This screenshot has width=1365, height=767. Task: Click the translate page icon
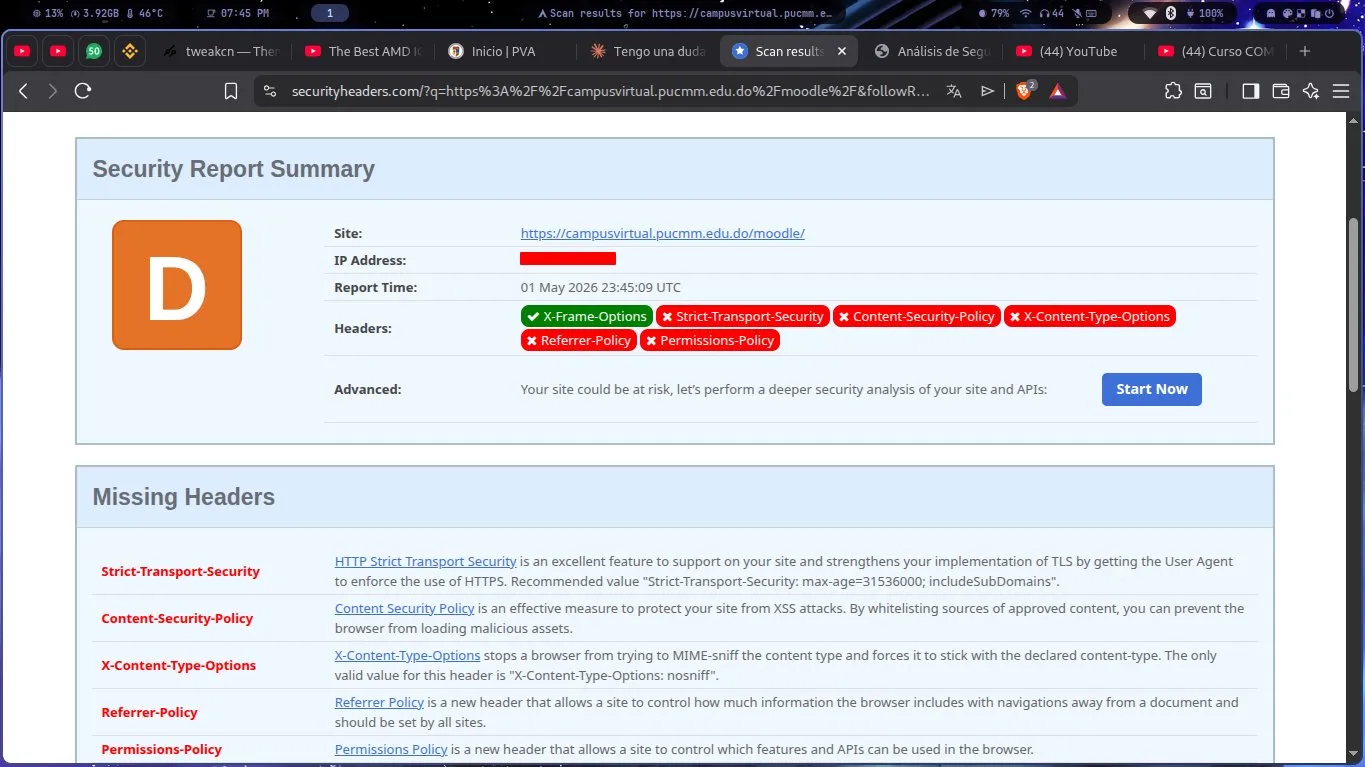point(954,91)
